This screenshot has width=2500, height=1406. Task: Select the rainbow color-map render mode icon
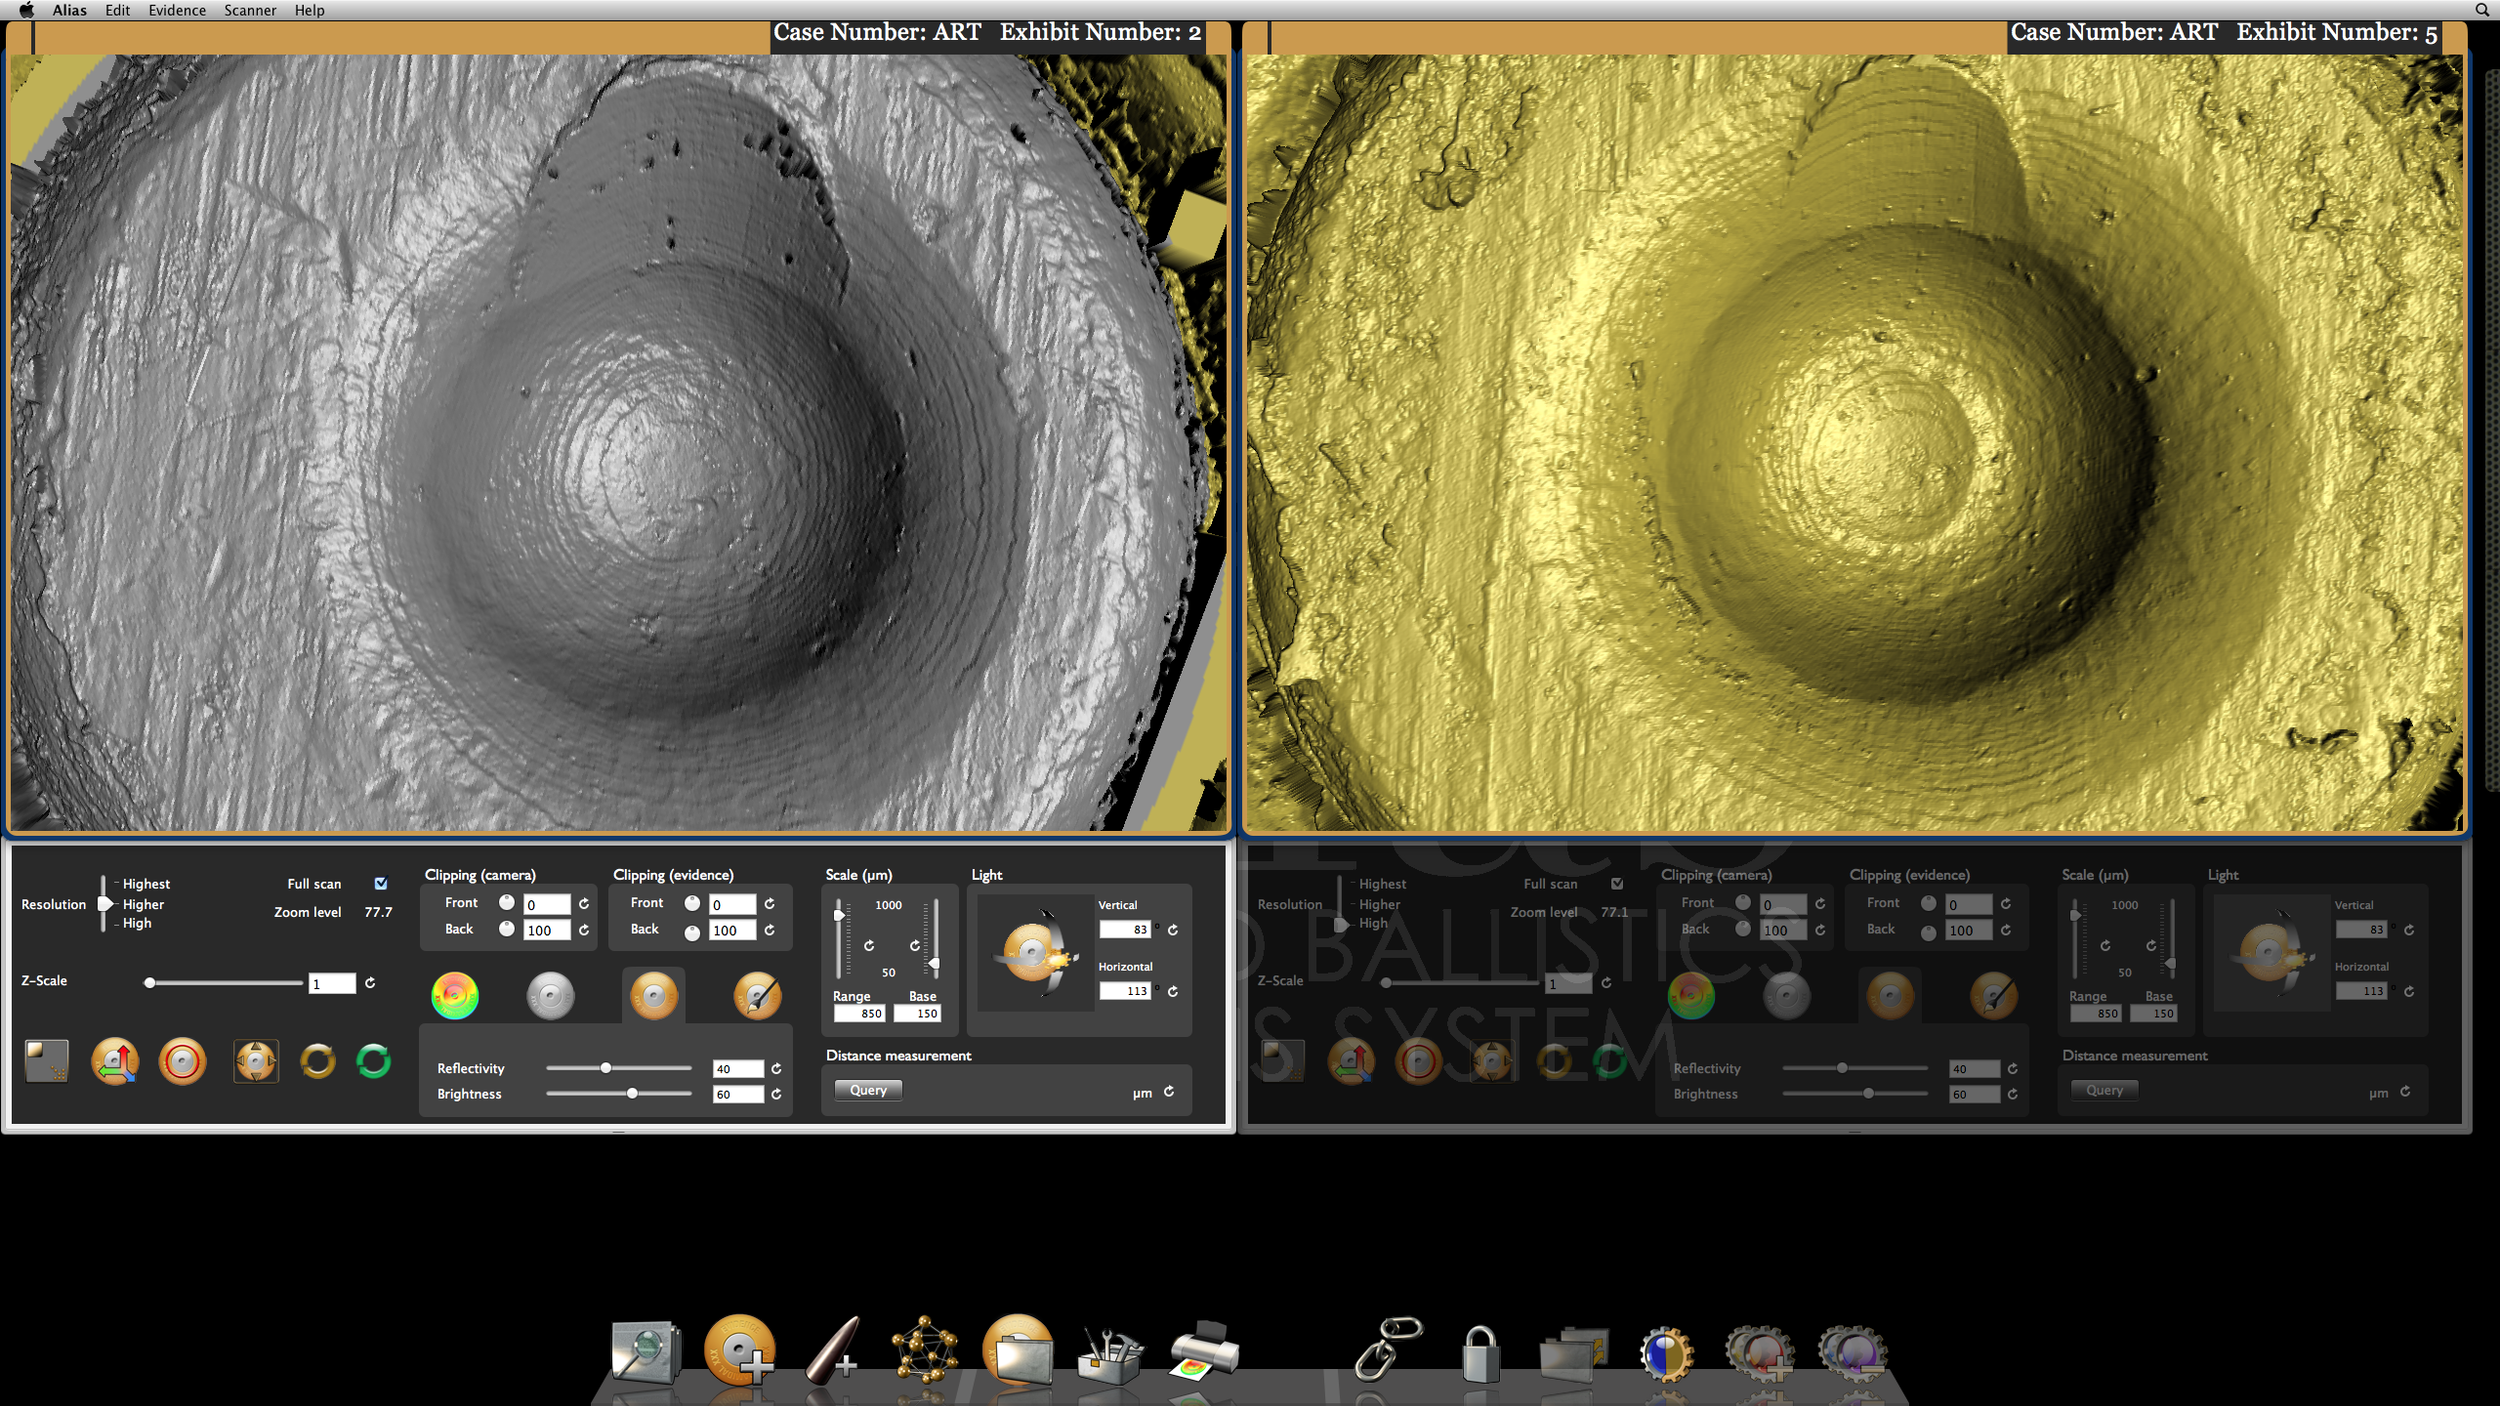(x=455, y=996)
